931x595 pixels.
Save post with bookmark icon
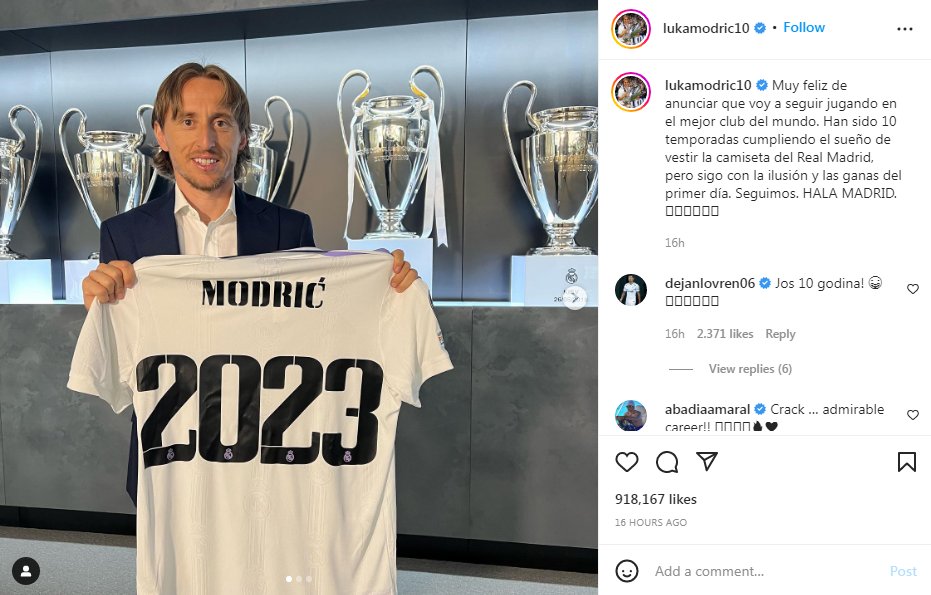[x=907, y=462]
